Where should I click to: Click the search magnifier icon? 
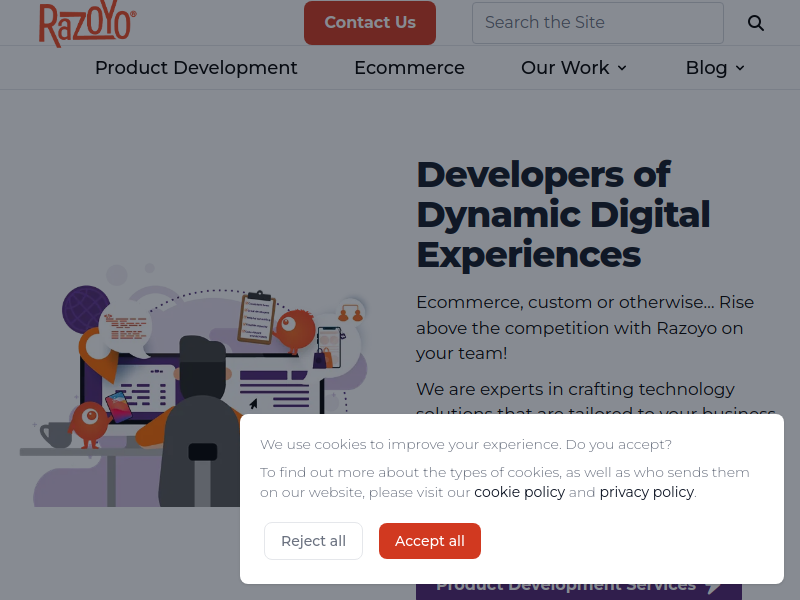(x=756, y=23)
